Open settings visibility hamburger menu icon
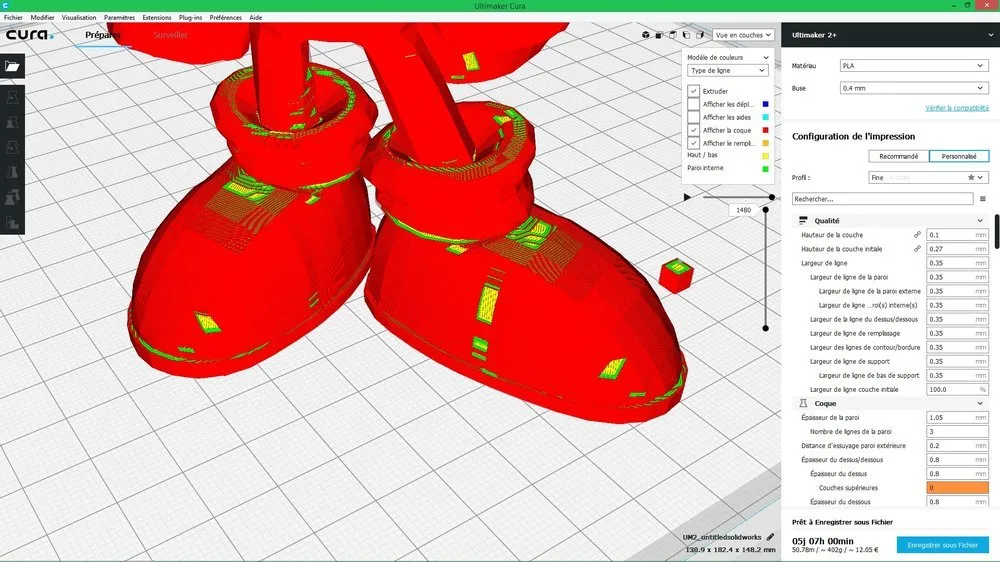Screen dimensions: 1000x562 coord(983,199)
